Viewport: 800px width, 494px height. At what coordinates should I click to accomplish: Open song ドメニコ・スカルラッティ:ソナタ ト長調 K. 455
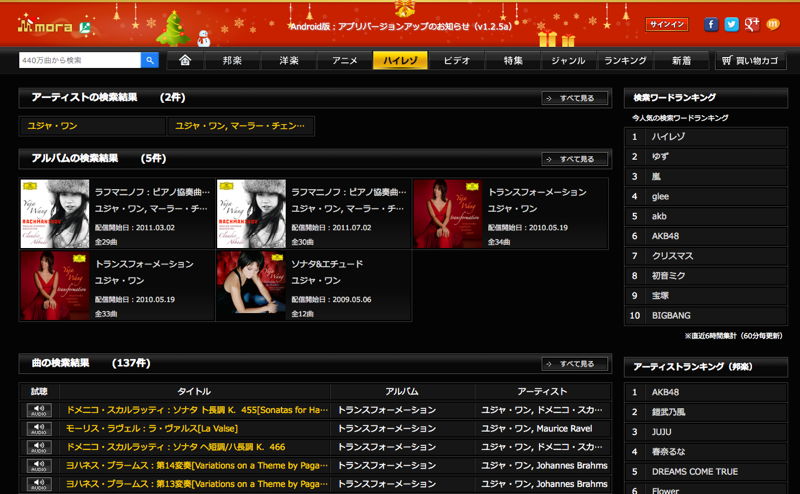click(197, 410)
